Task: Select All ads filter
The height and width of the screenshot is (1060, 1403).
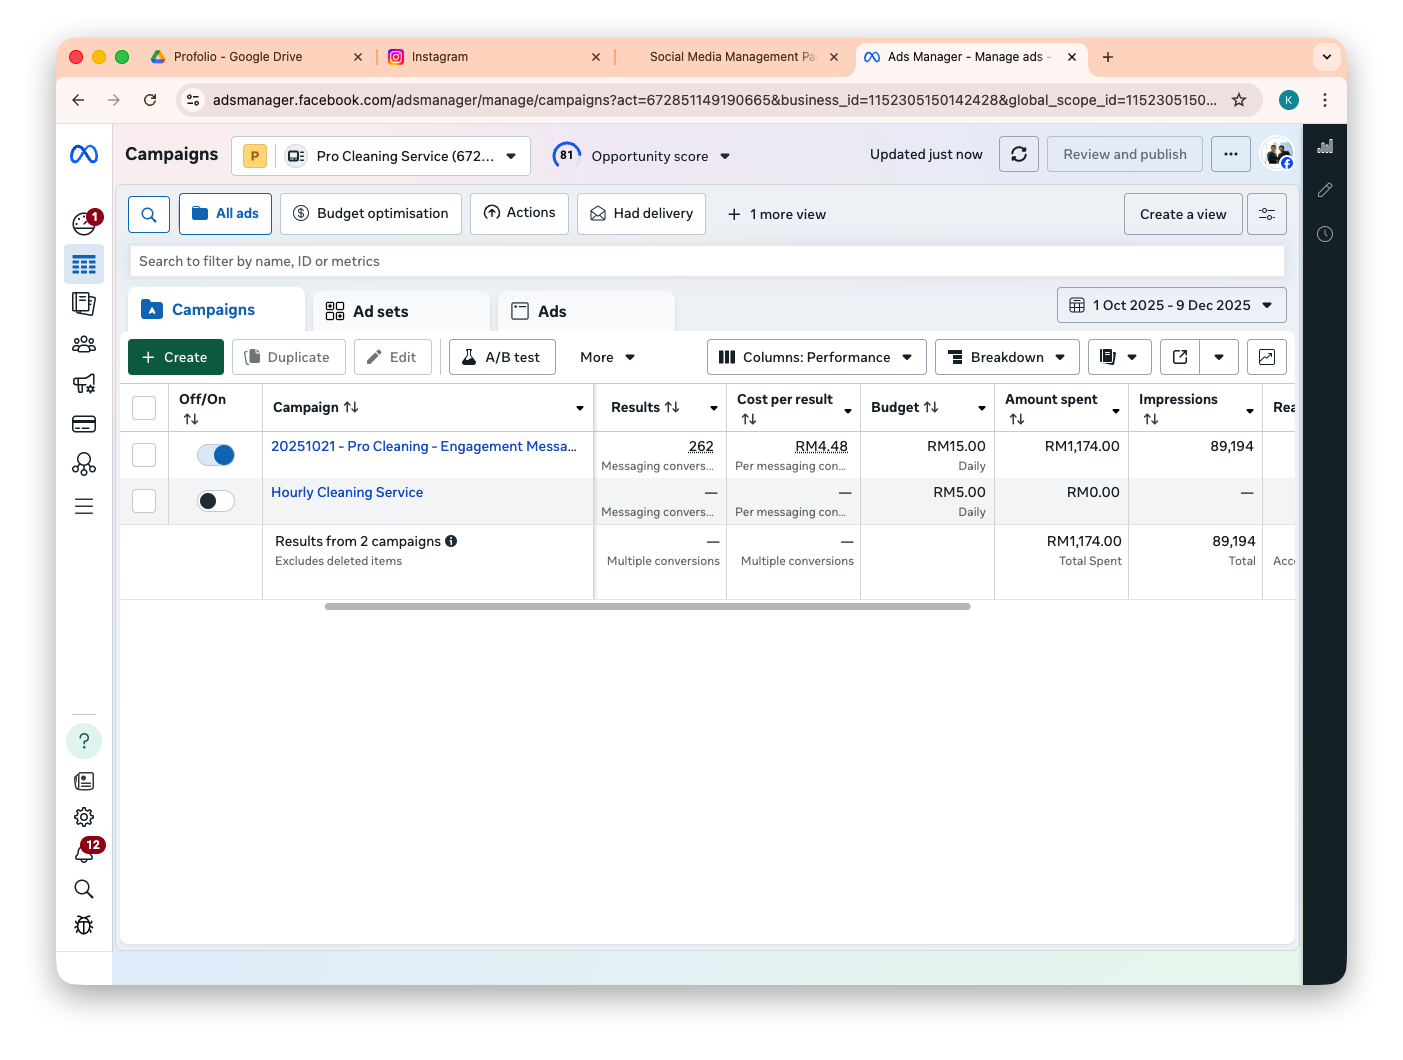Action: (x=225, y=214)
